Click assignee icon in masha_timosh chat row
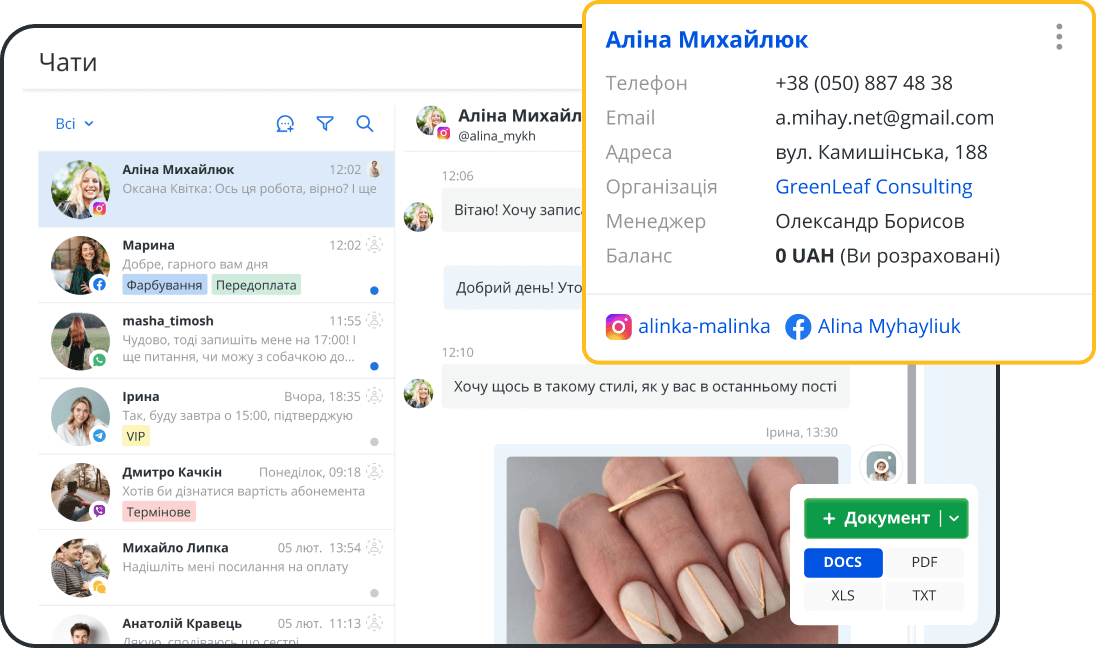The height and width of the screenshot is (648, 1096). (375, 321)
